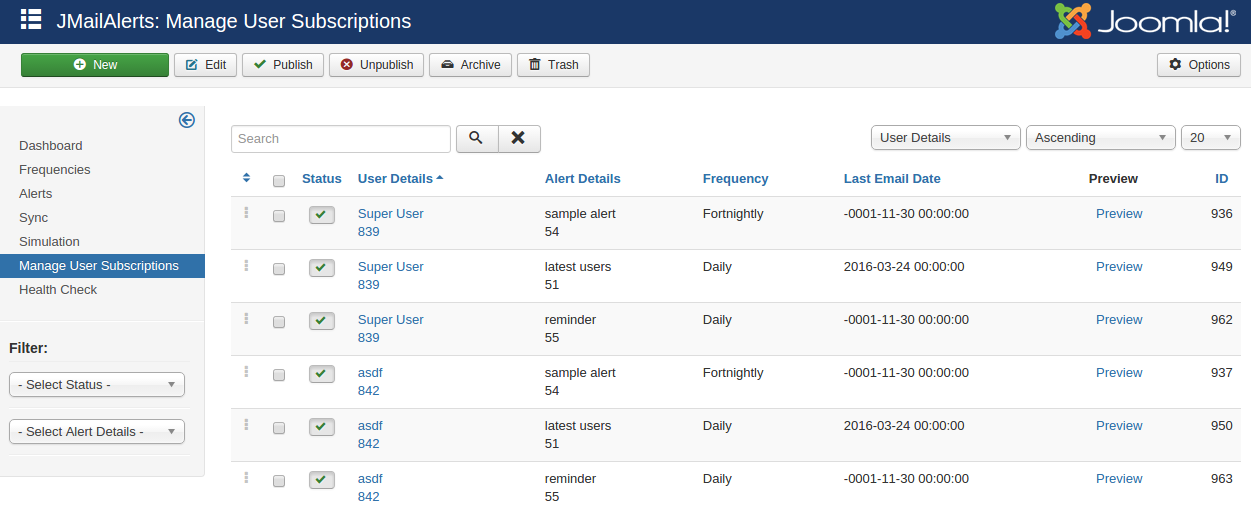Run search with the magnifier button
The height and width of the screenshot is (514, 1251).
pyautogui.click(x=477, y=138)
